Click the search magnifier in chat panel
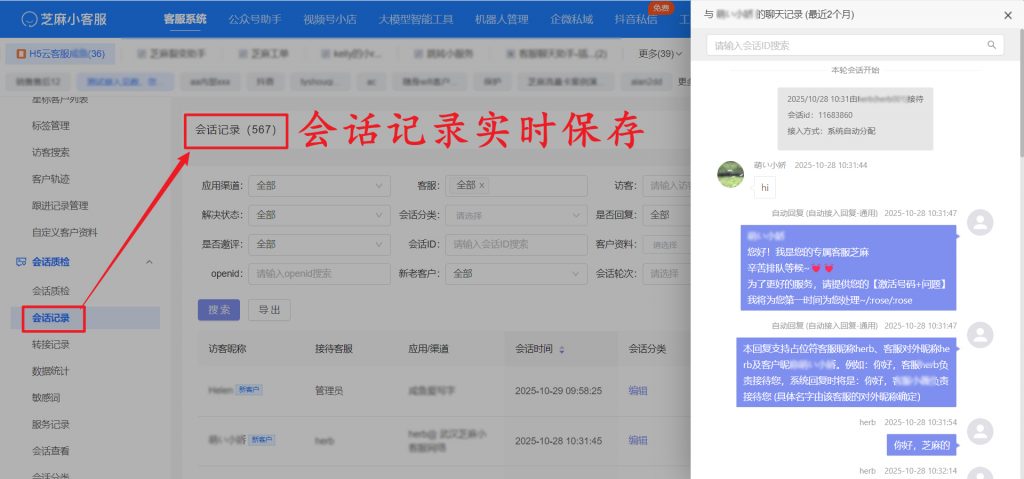The width and height of the screenshot is (1024, 479). coord(992,45)
